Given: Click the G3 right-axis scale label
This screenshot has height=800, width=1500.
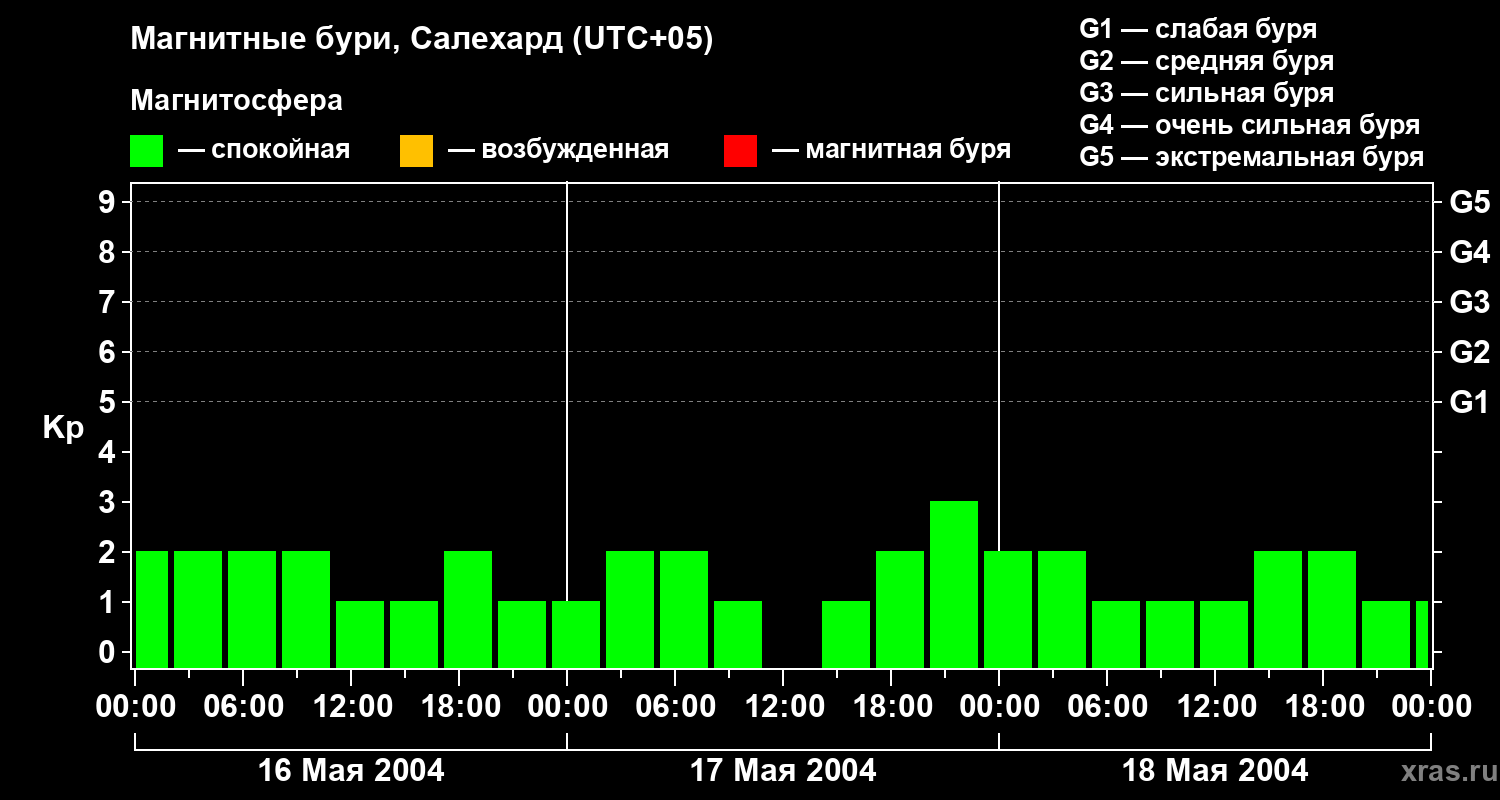Looking at the screenshot, I should click(1469, 302).
